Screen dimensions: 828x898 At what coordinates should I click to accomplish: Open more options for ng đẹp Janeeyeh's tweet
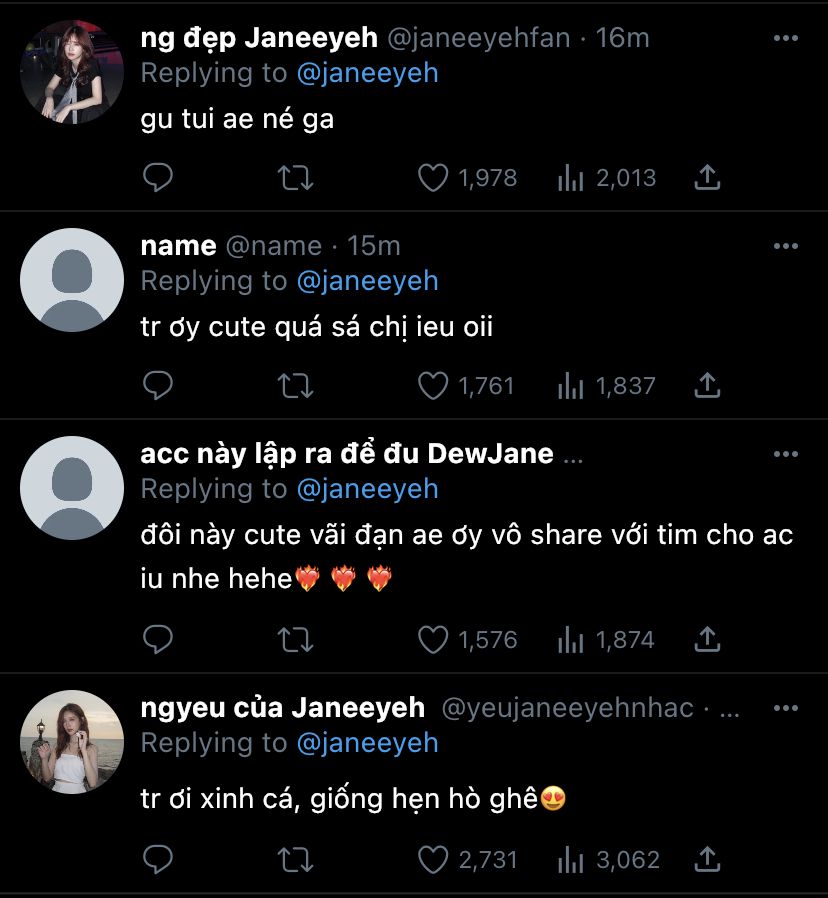[786, 38]
